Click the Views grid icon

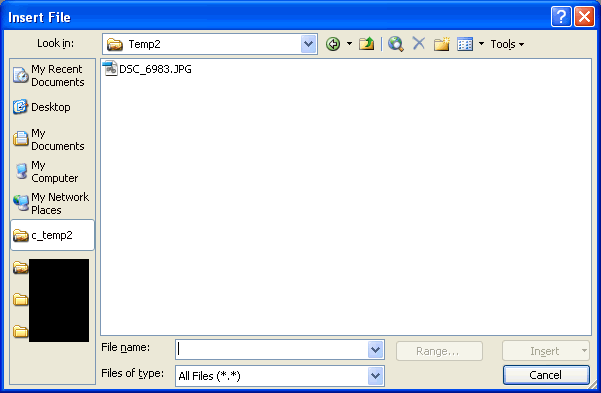(465, 44)
